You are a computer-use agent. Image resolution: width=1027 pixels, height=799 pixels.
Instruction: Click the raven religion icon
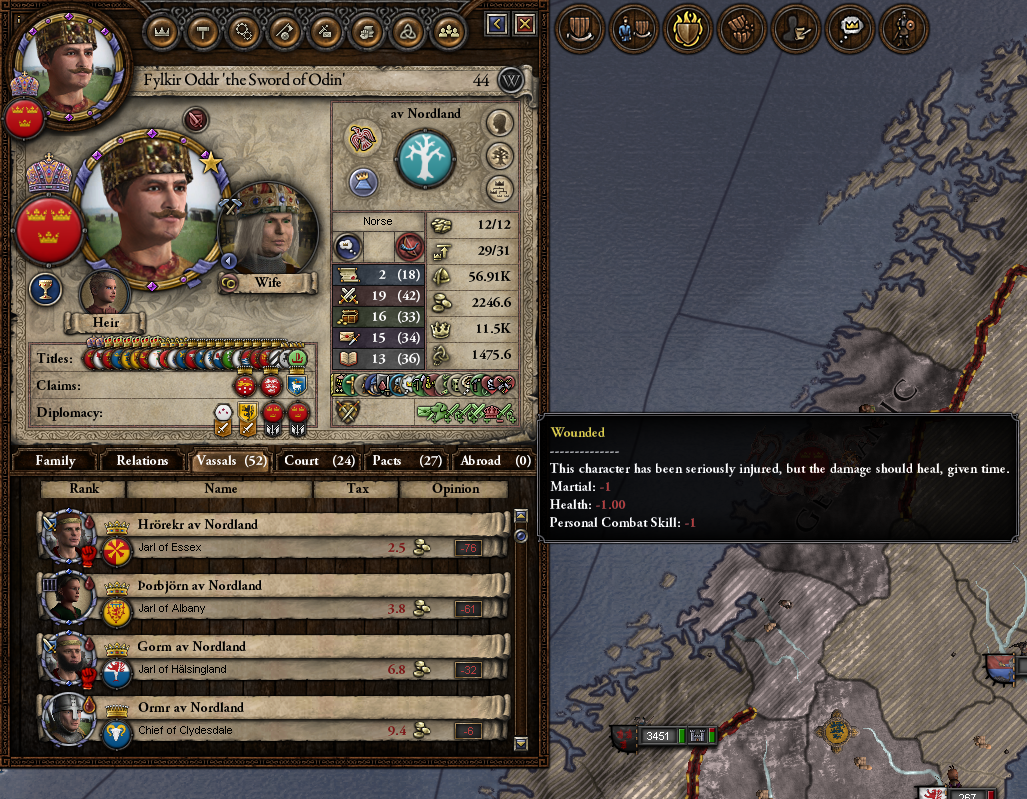point(362,138)
